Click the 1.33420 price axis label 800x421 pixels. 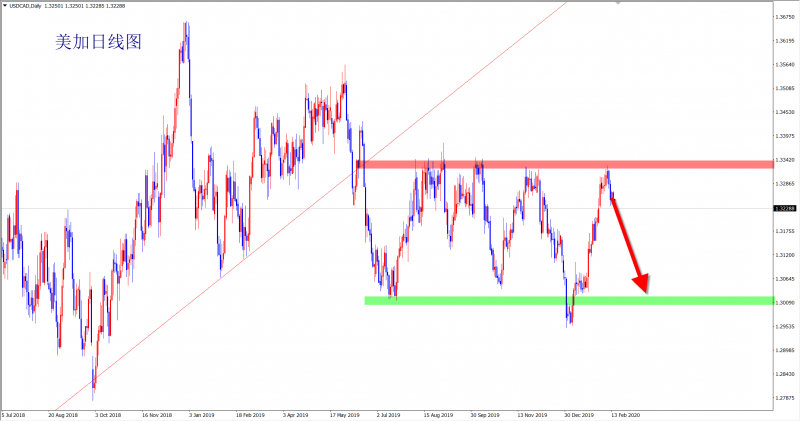(x=784, y=159)
